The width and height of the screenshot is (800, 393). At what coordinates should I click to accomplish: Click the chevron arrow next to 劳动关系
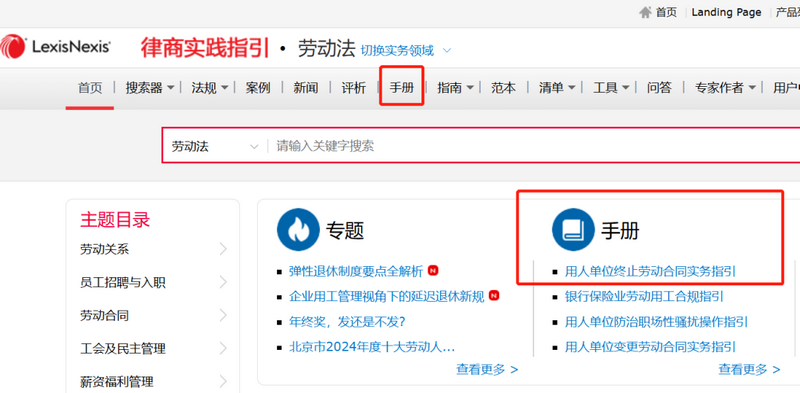pos(223,249)
